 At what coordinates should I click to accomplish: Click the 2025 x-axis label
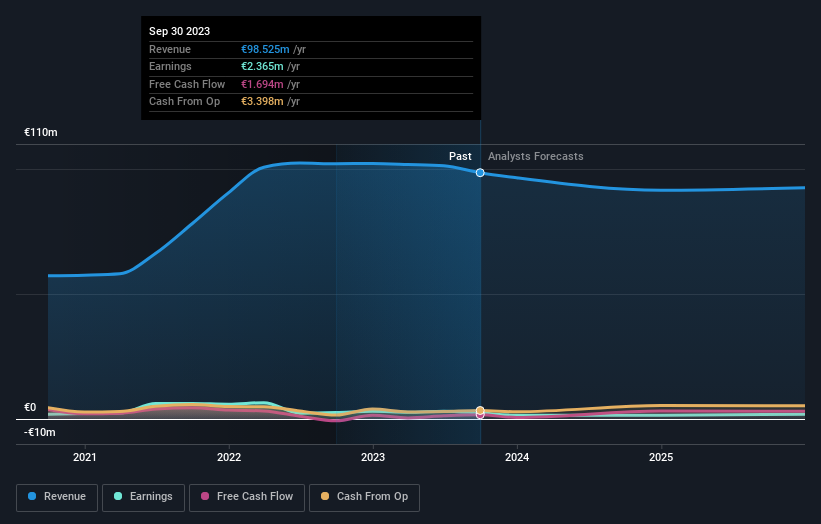661,457
